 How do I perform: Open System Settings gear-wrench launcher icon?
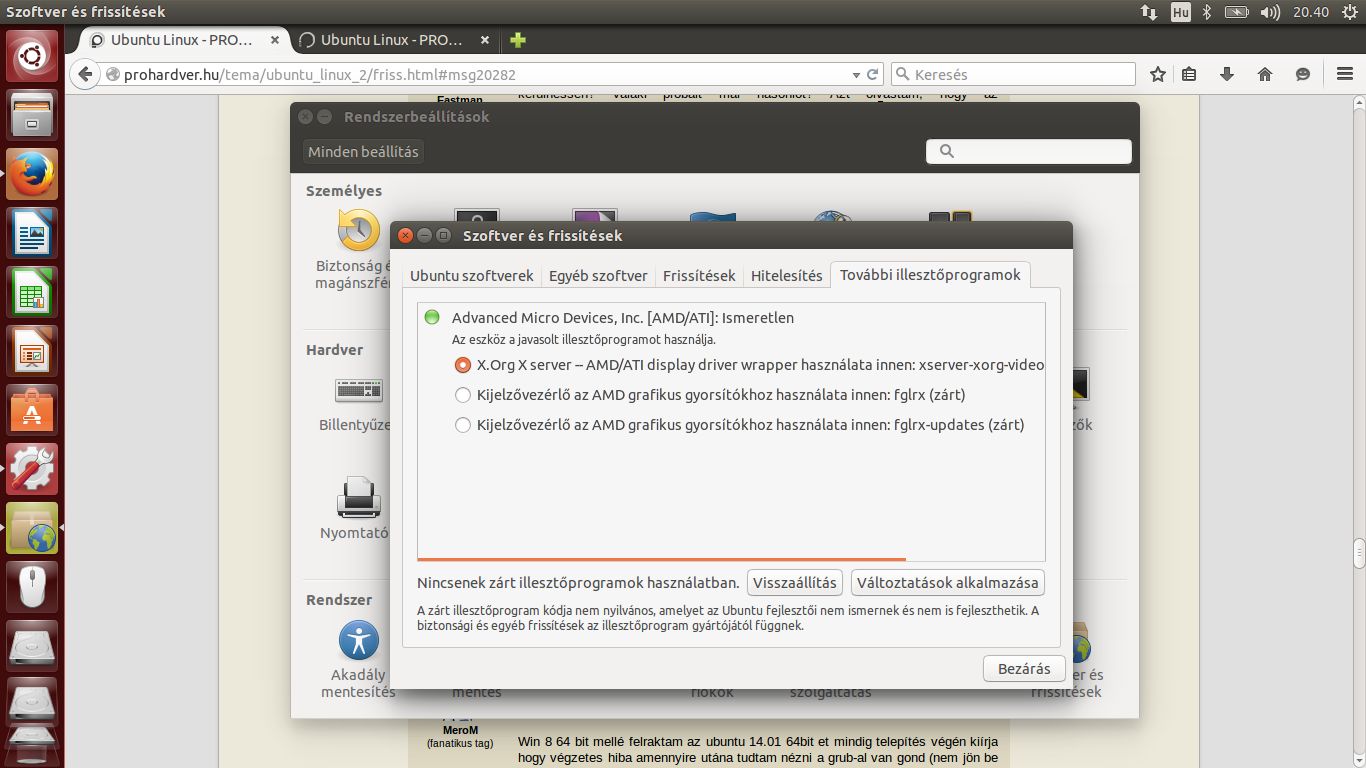coord(32,469)
